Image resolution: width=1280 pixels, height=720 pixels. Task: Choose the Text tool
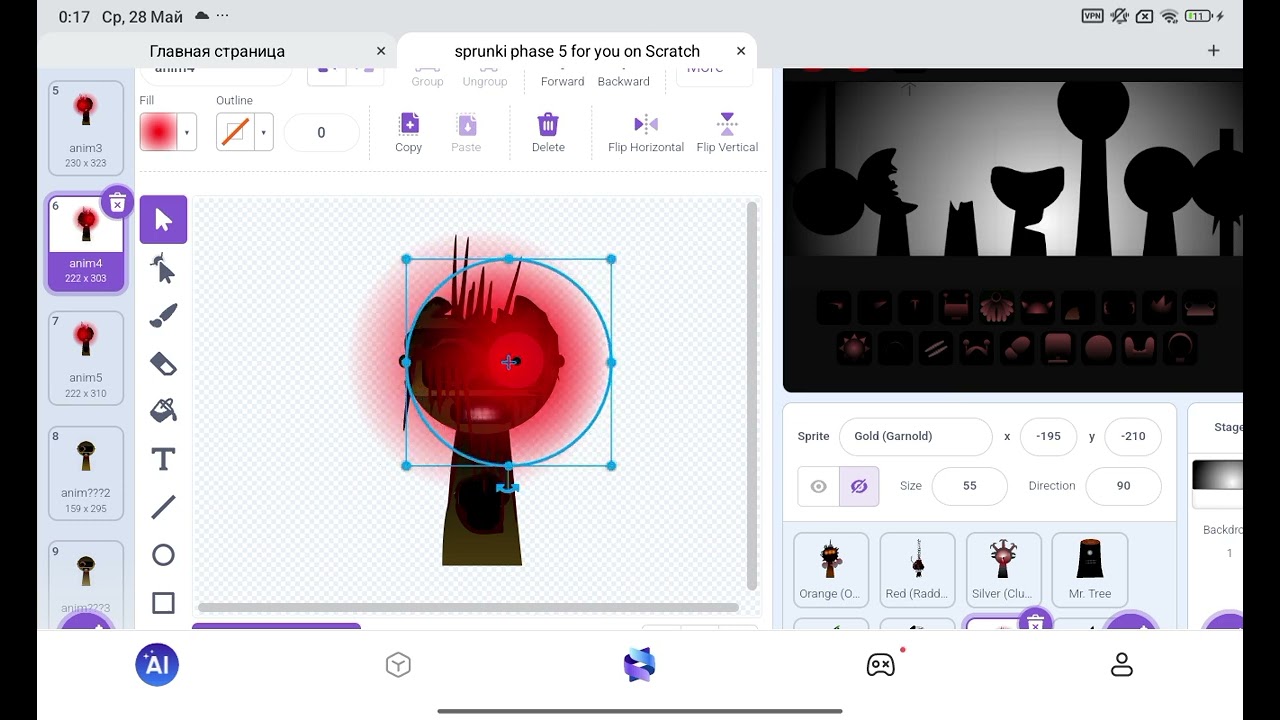pos(163,458)
